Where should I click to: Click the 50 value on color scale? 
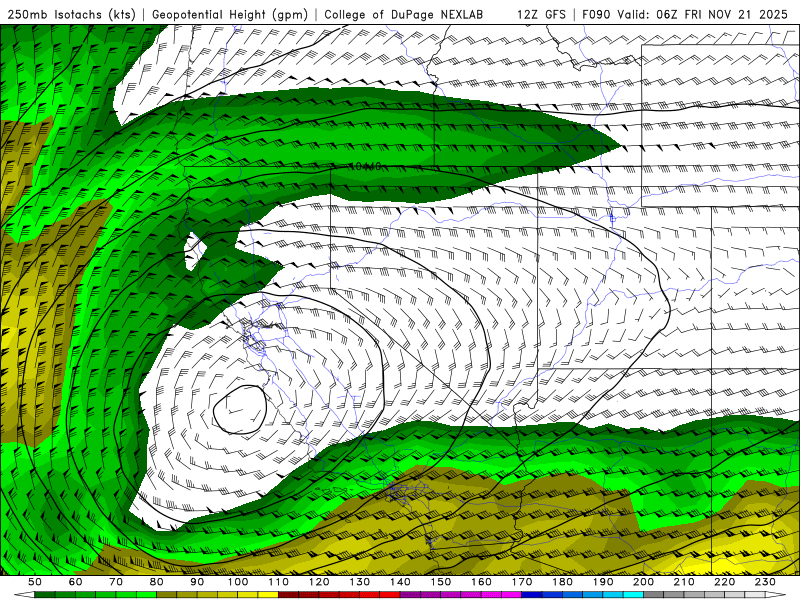[35, 582]
